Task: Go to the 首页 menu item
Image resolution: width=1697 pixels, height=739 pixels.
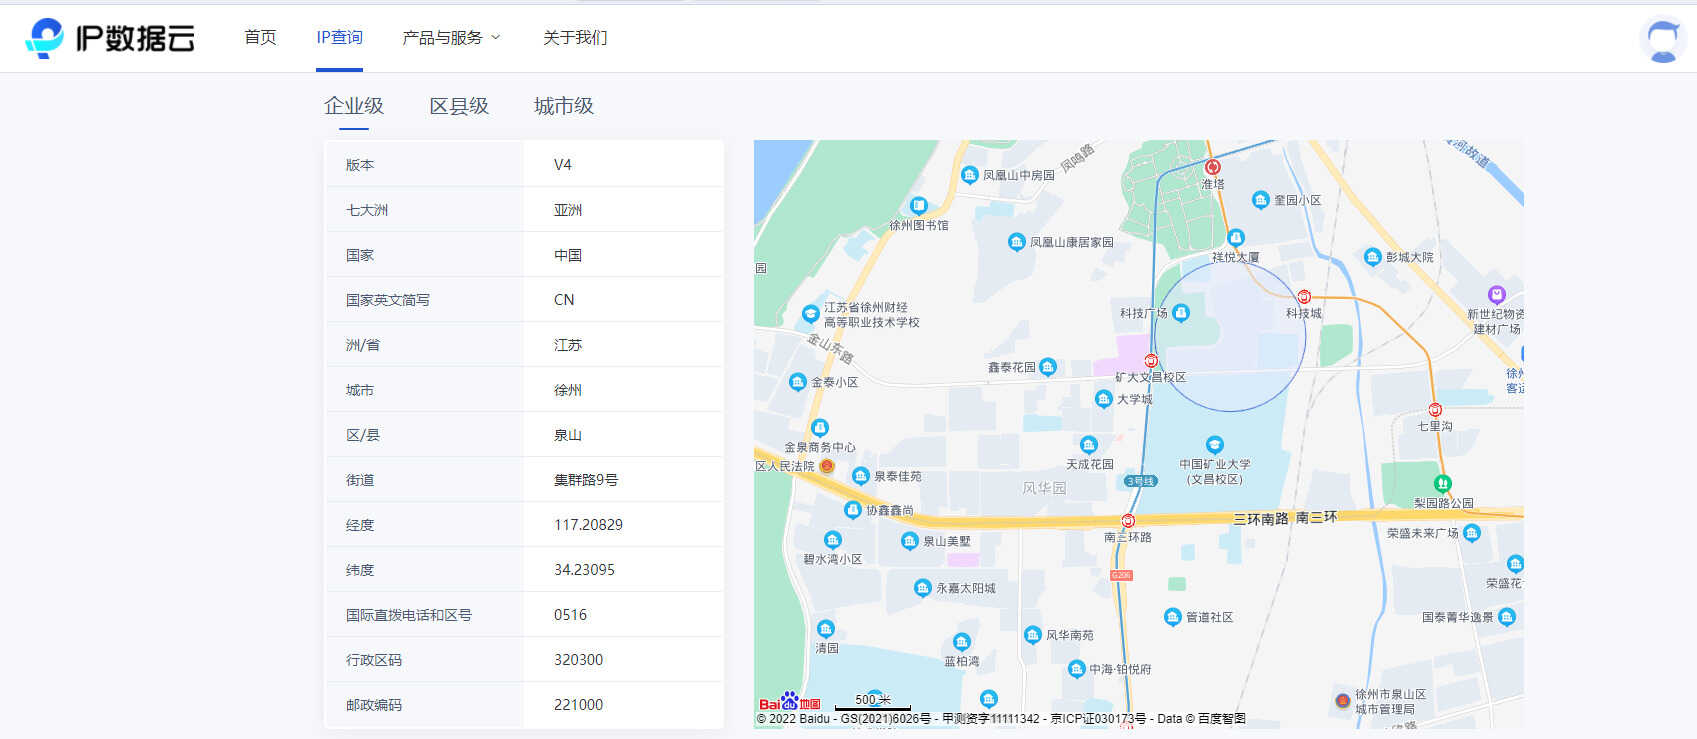Action: (260, 38)
